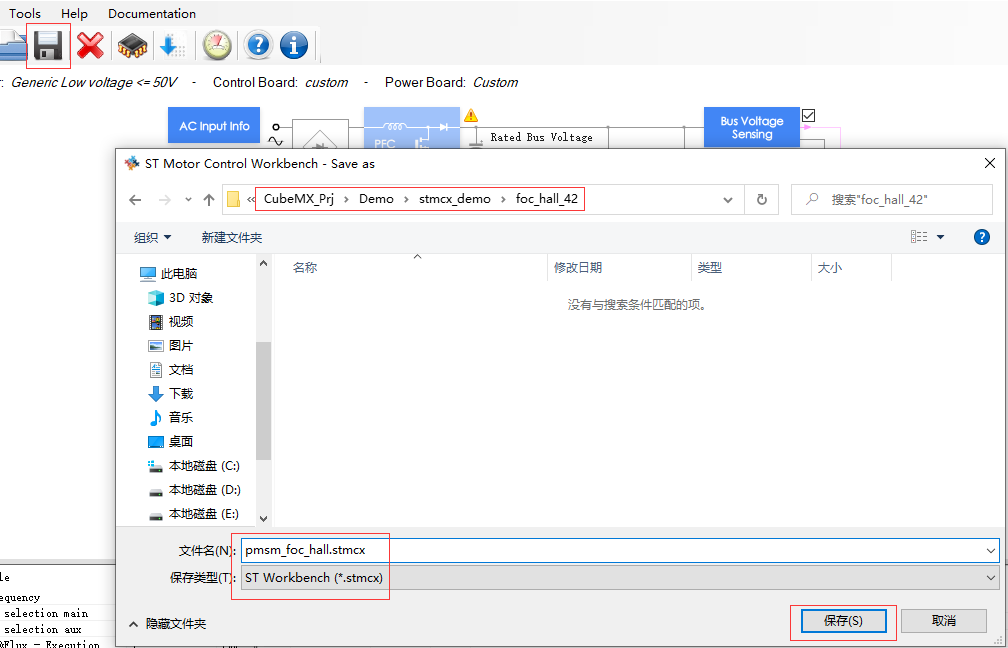1008x648 pixels.
Task: Click CubeMX_Prj in the address path
Action: [299, 199]
